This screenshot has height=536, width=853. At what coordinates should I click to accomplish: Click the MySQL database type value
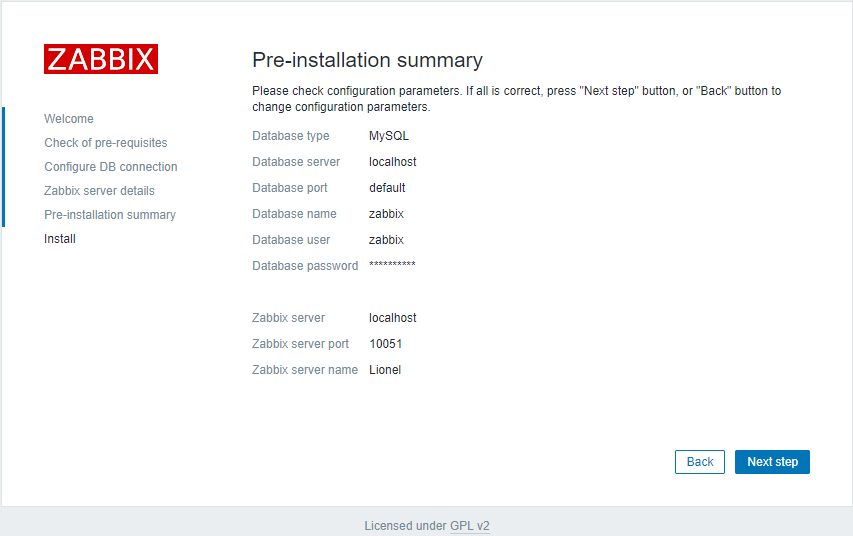click(388, 135)
